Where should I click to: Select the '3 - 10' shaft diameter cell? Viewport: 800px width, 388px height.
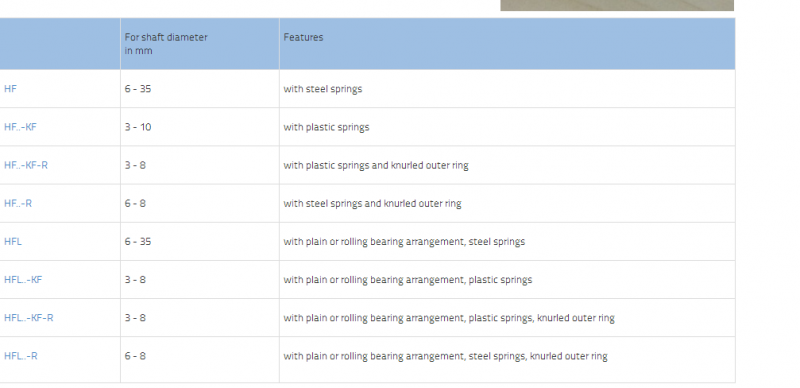138,127
